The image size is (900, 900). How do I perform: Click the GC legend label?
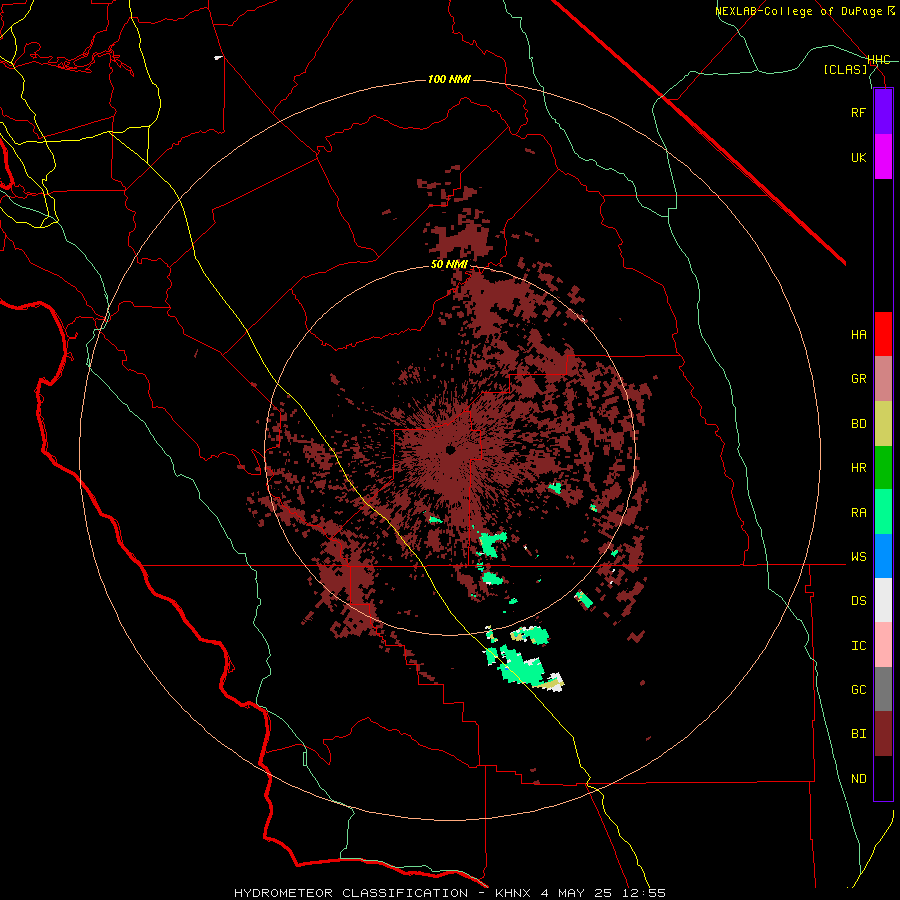coord(858,690)
